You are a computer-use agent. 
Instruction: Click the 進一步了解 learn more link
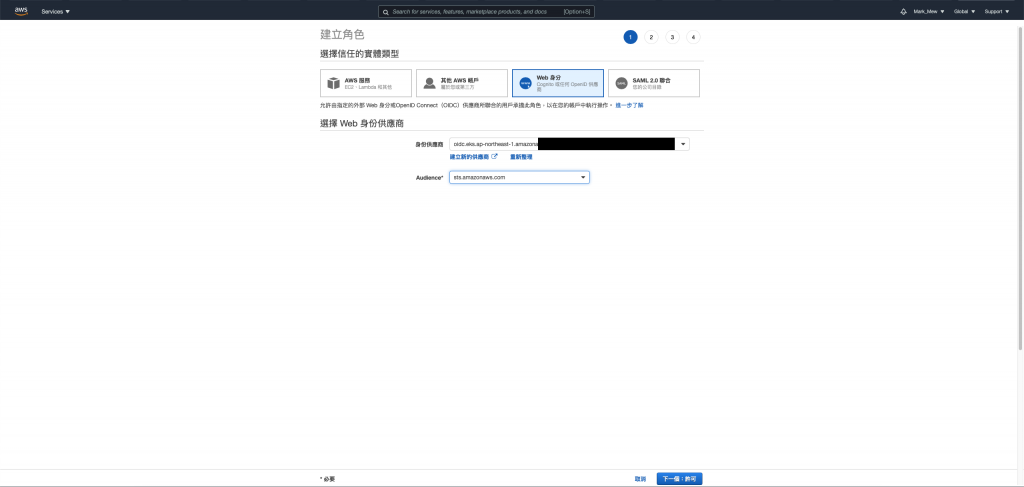pyautogui.click(x=629, y=105)
